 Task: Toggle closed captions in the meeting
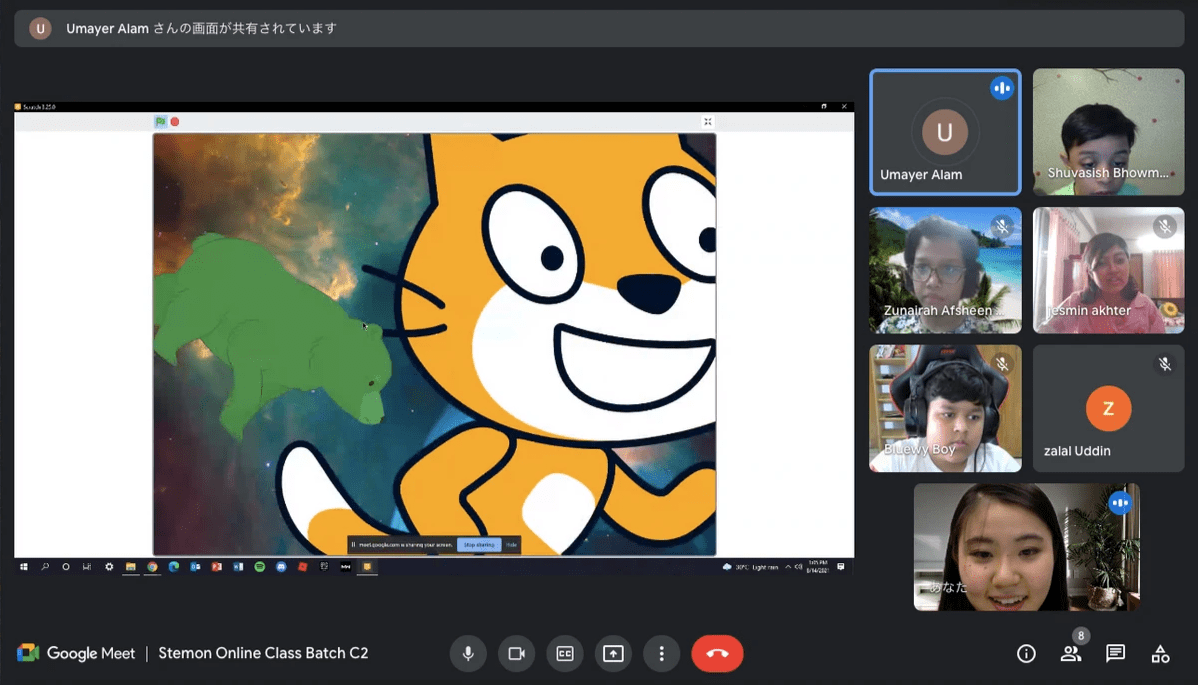565,654
